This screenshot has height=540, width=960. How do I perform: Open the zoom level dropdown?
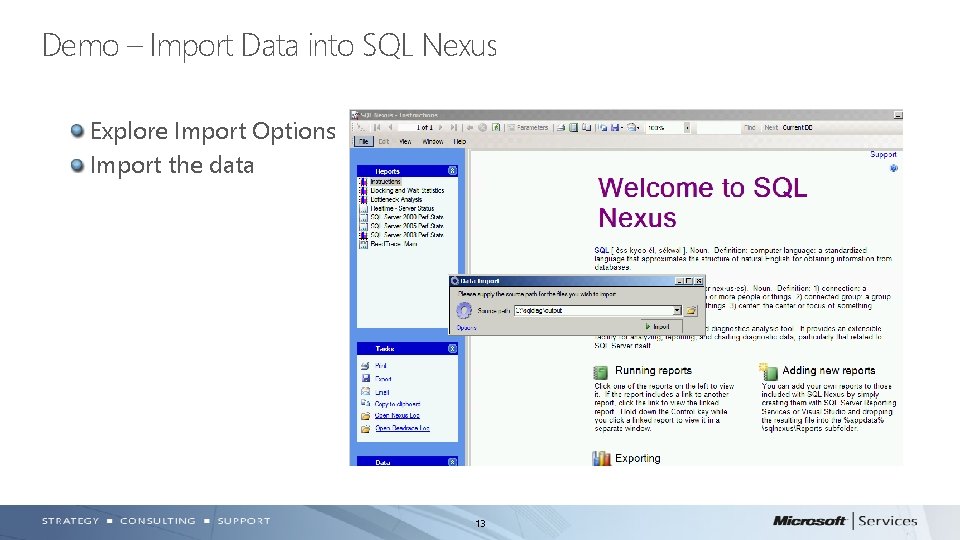pyautogui.click(x=687, y=127)
